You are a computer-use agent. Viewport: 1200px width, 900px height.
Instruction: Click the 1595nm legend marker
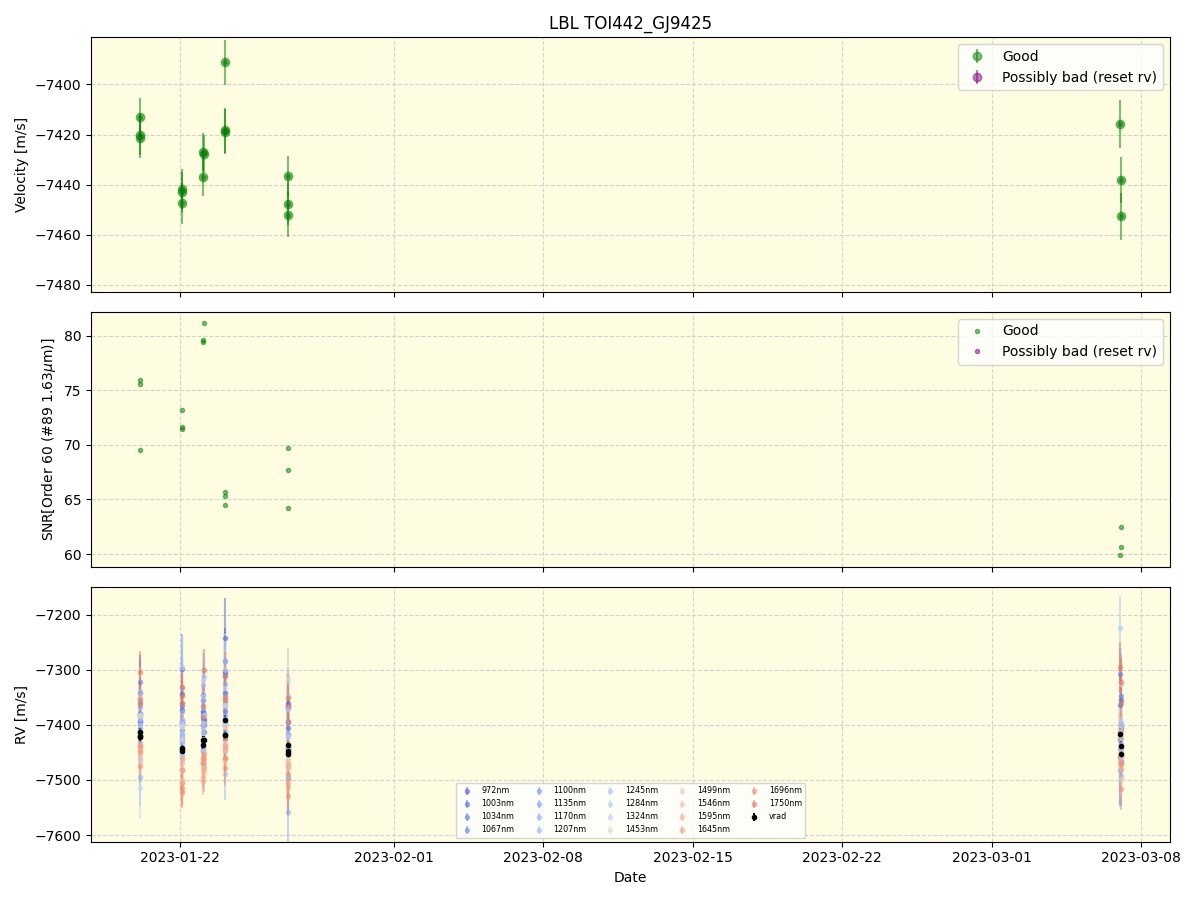682,817
